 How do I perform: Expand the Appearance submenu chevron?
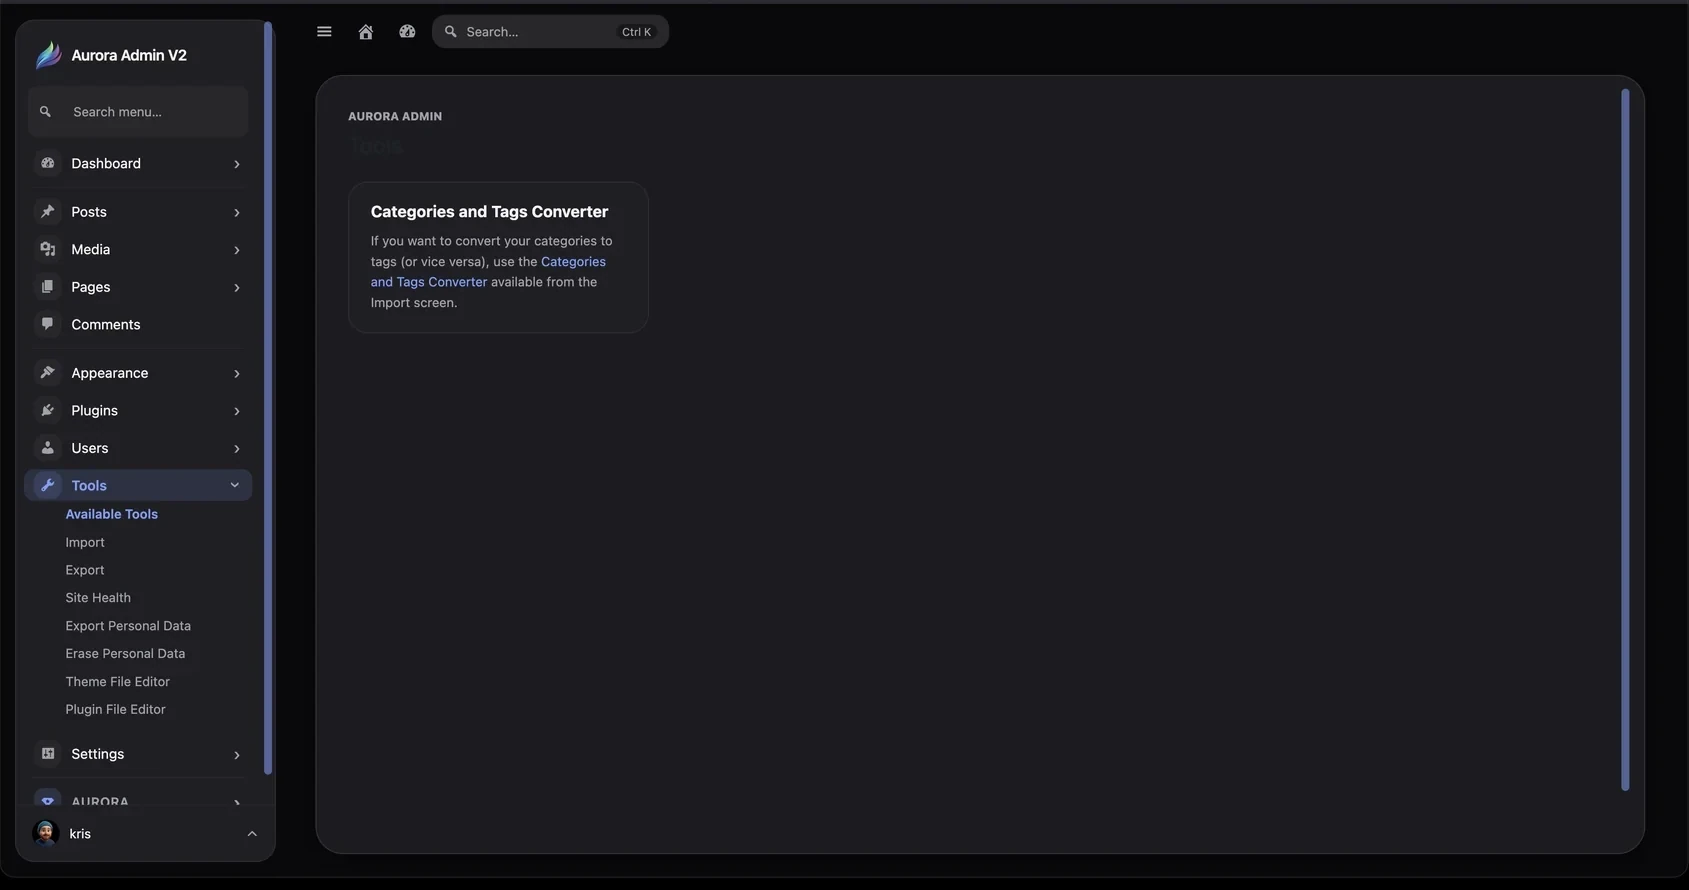point(237,373)
